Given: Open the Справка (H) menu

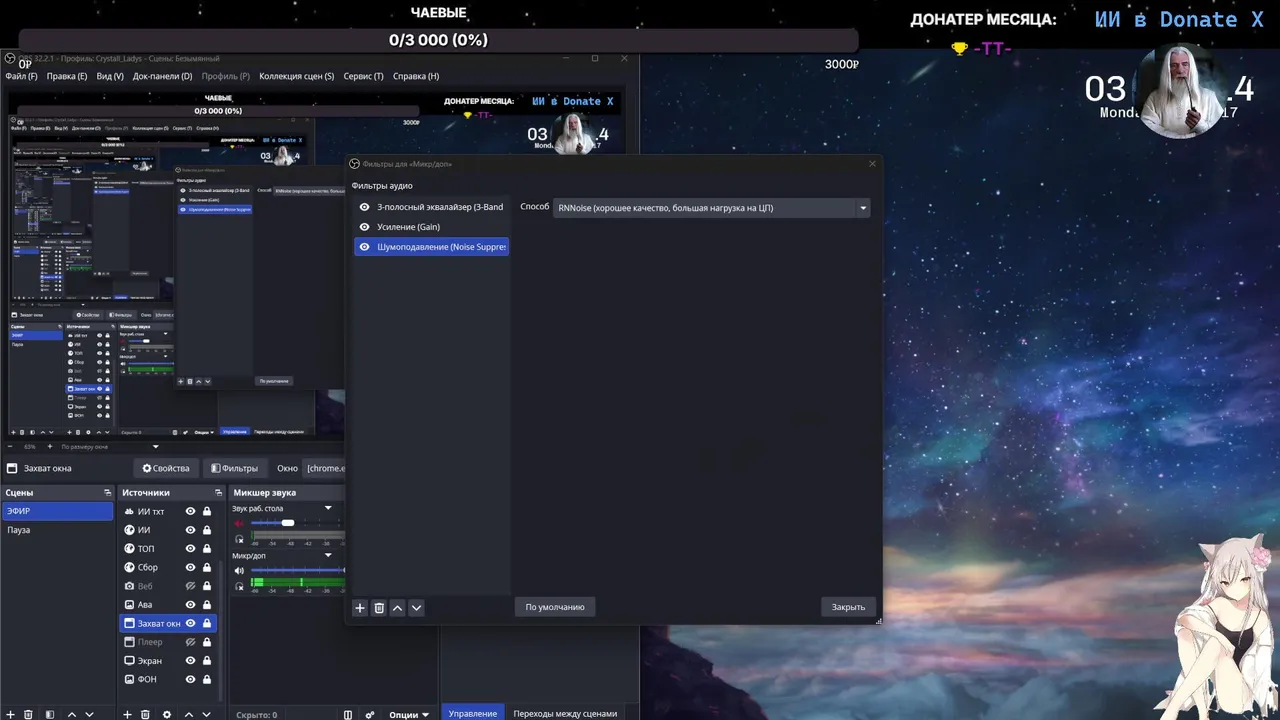Looking at the screenshot, I should point(416,76).
